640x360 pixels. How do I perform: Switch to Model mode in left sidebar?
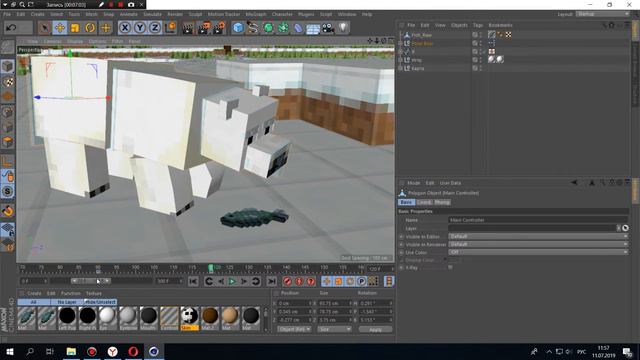[7, 67]
